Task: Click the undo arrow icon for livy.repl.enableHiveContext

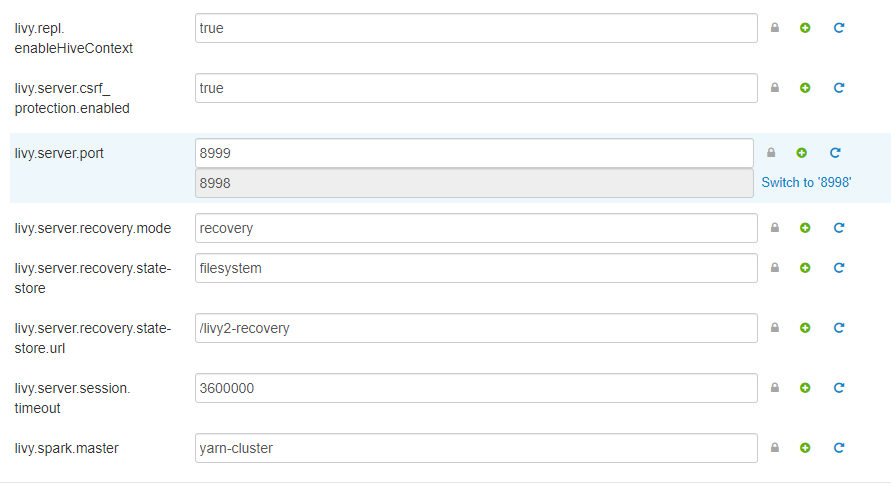Action: click(839, 28)
